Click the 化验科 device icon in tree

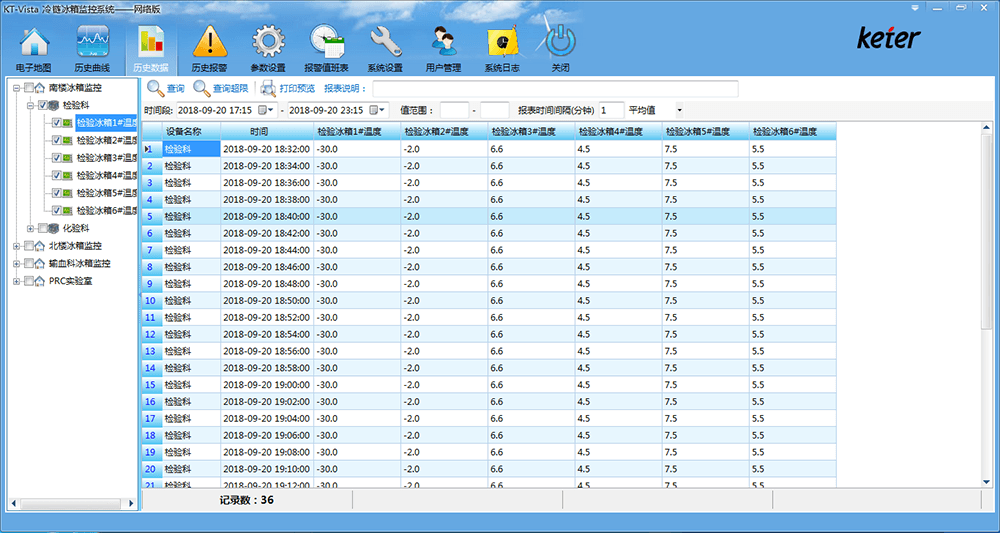[x=54, y=228]
